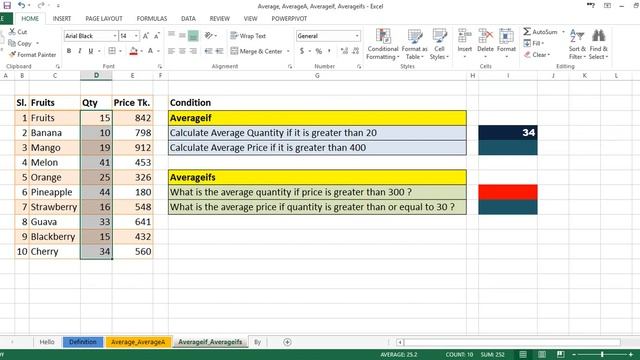Screen dimensions: 640x360
Task: Select the red result cell
Action: click(508, 192)
